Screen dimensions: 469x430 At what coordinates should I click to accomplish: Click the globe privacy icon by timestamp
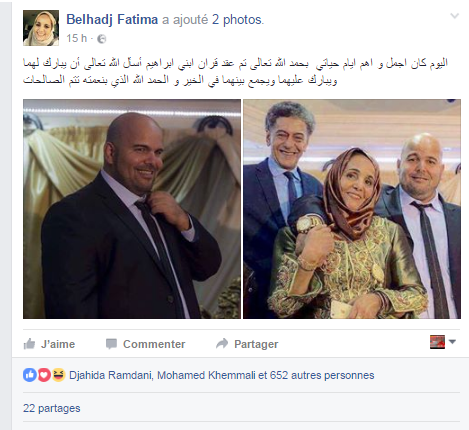(102, 39)
